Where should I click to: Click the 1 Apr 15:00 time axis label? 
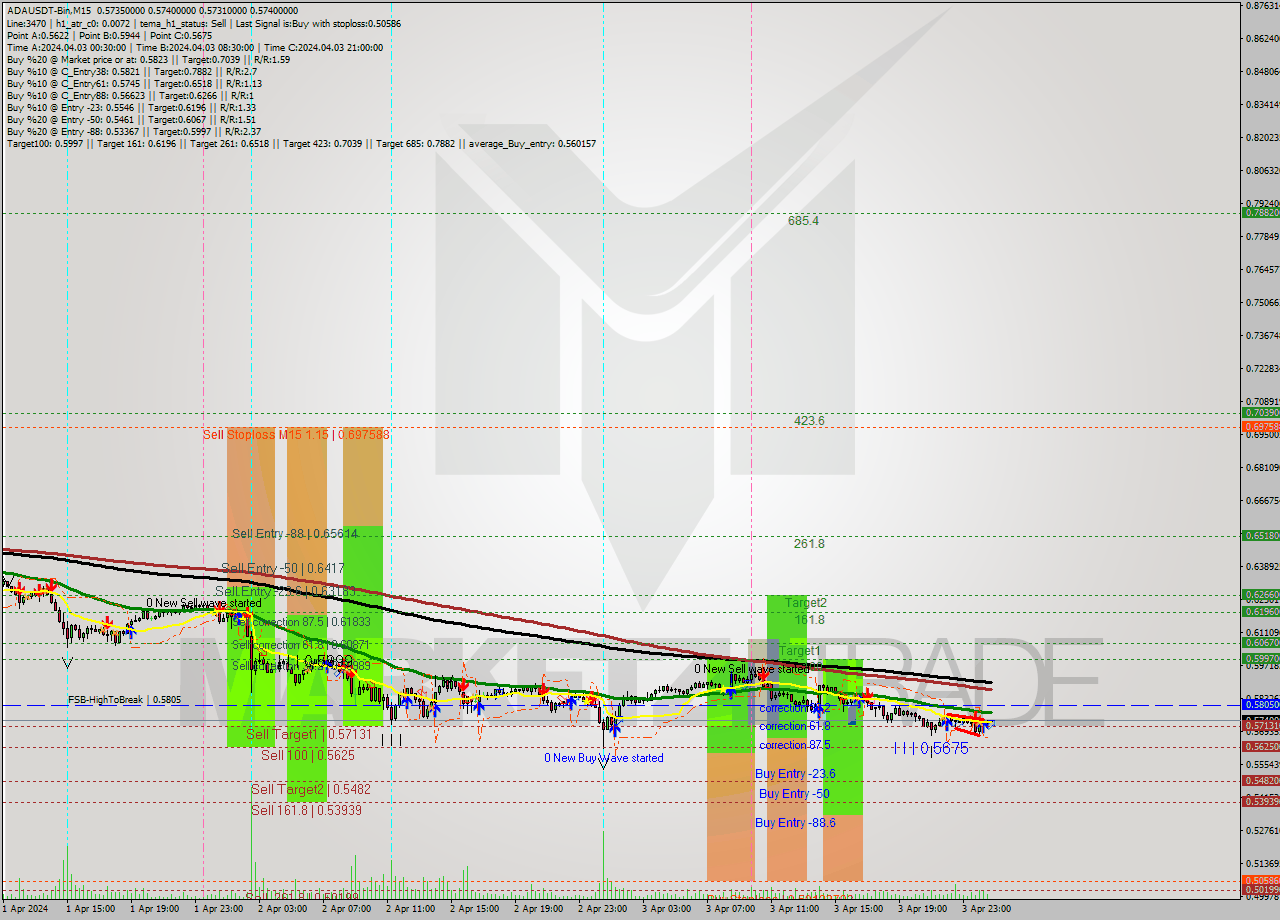[x=89, y=909]
